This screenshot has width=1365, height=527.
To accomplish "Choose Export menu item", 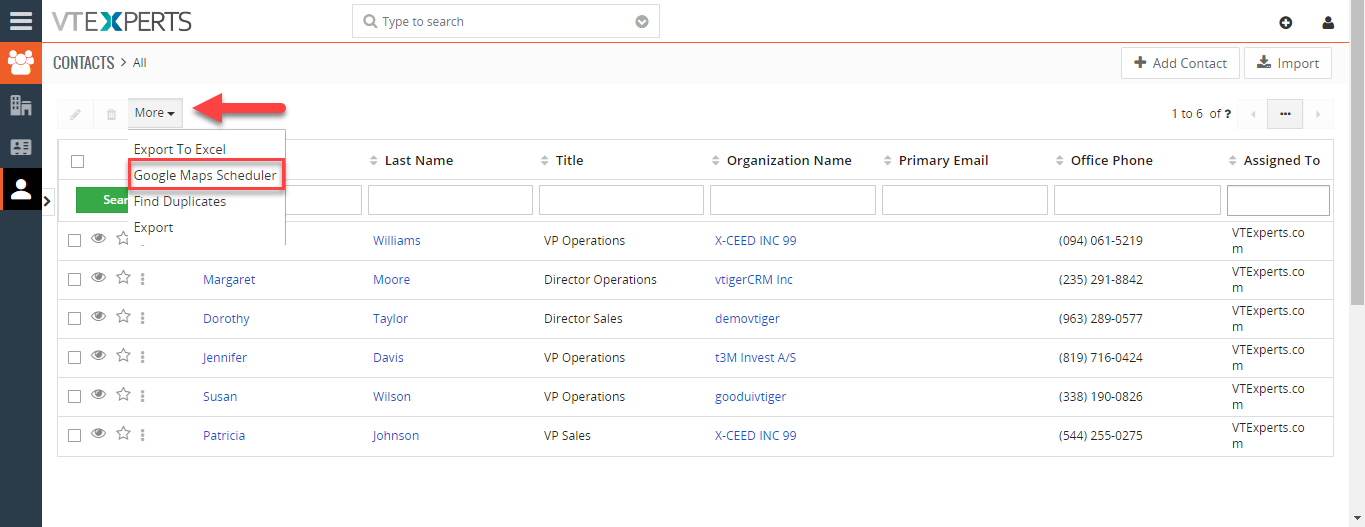I will pos(154,228).
